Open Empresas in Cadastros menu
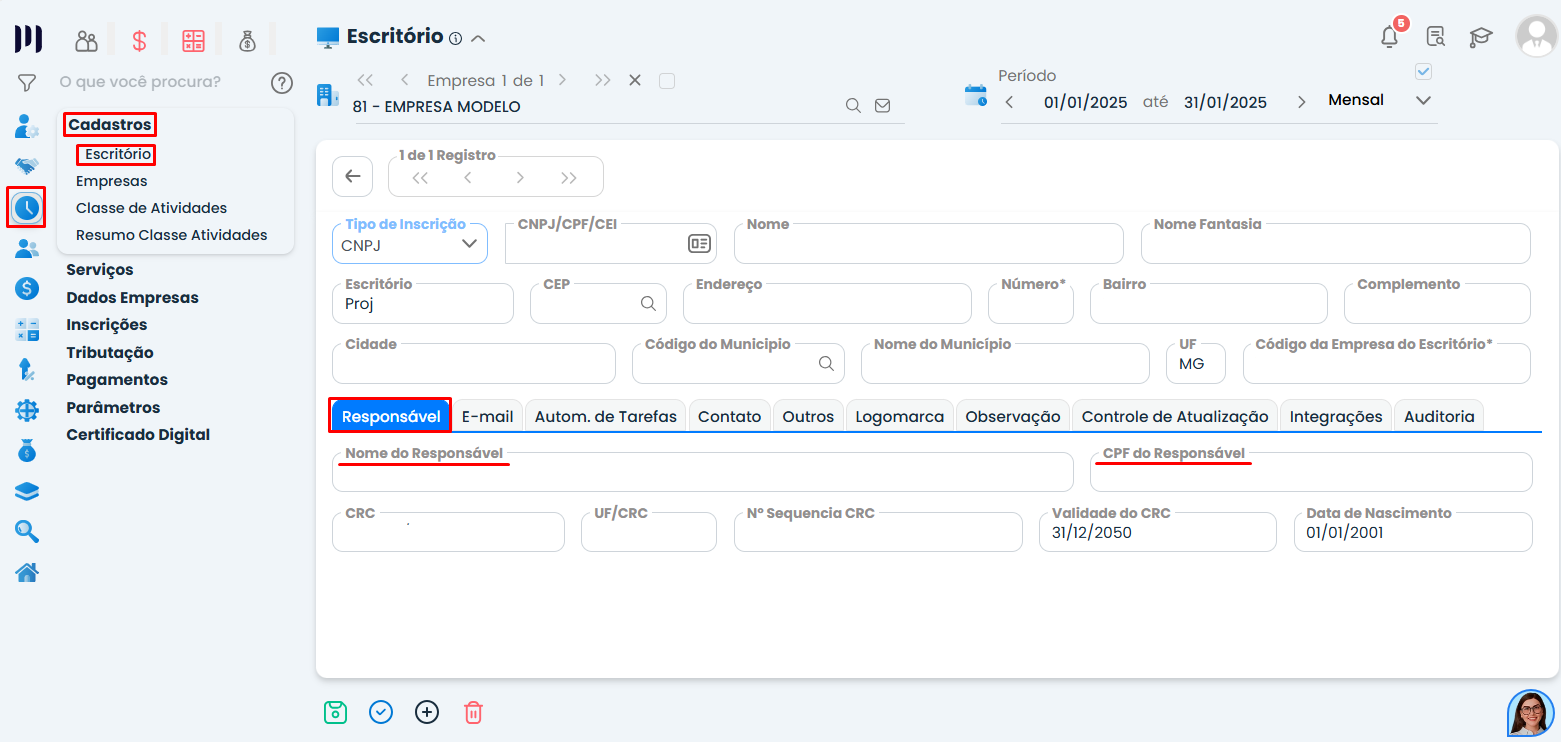 click(x=111, y=181)
